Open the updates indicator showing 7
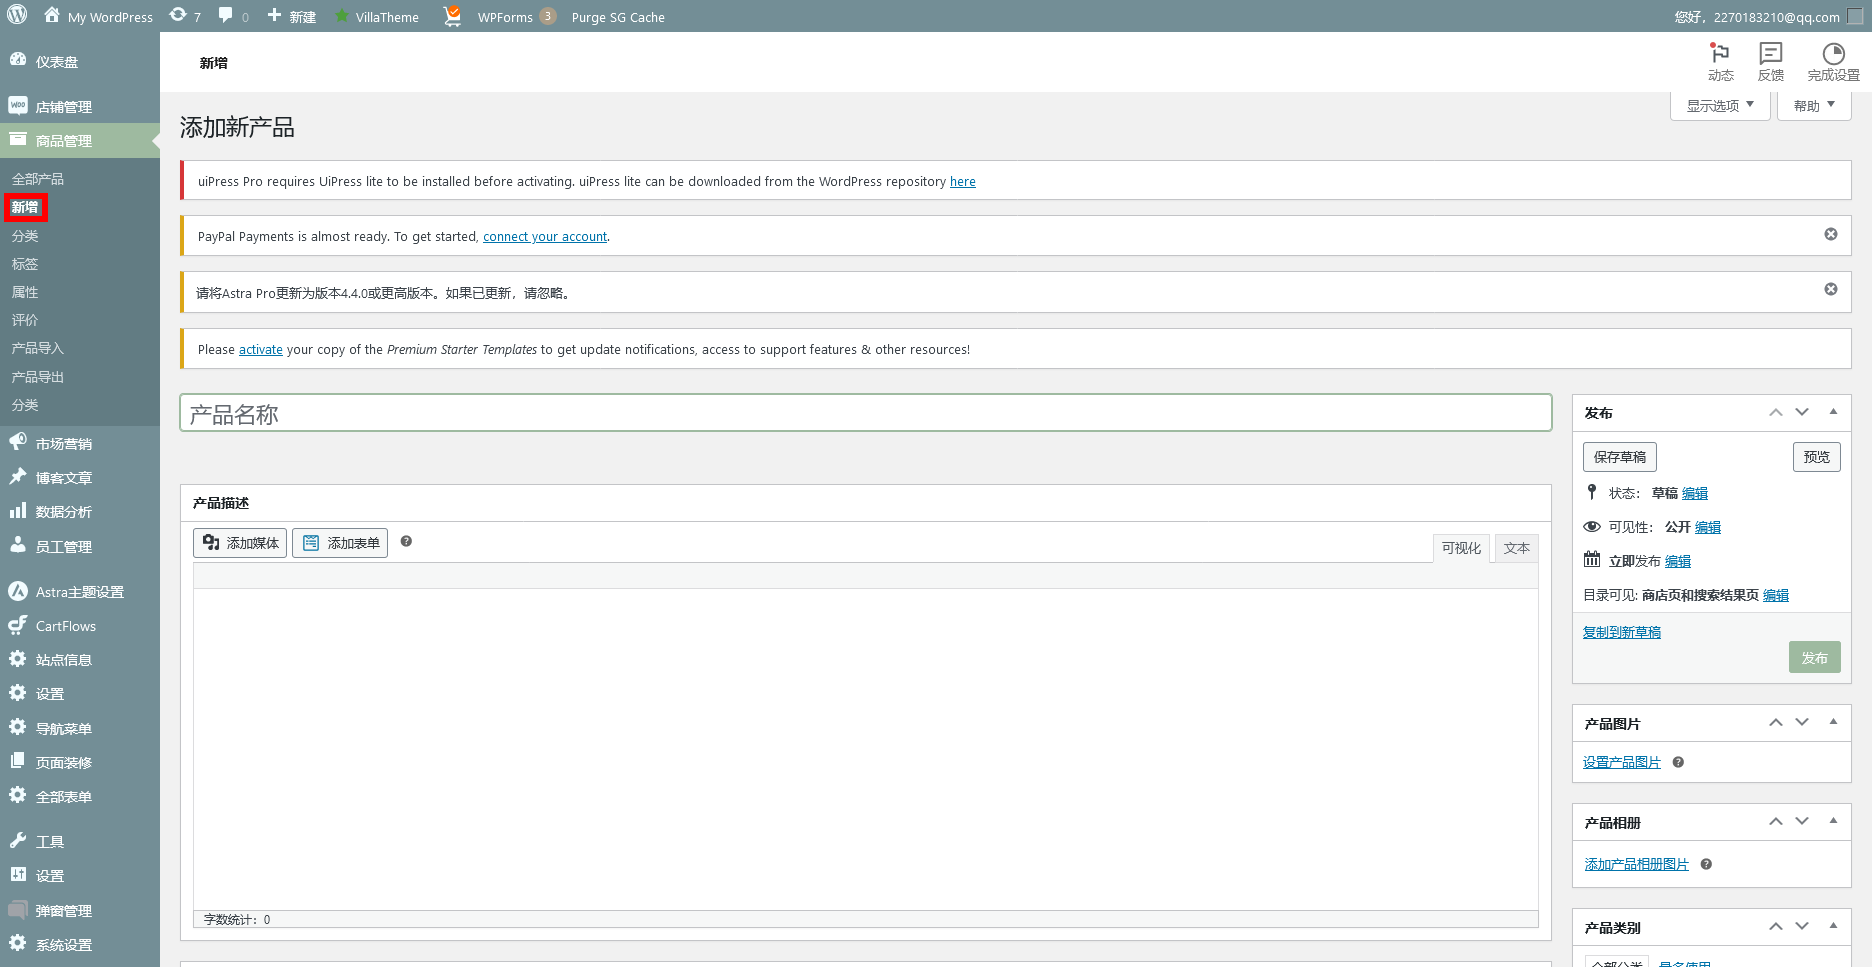The image size is (1872, 967). [185, 17]
